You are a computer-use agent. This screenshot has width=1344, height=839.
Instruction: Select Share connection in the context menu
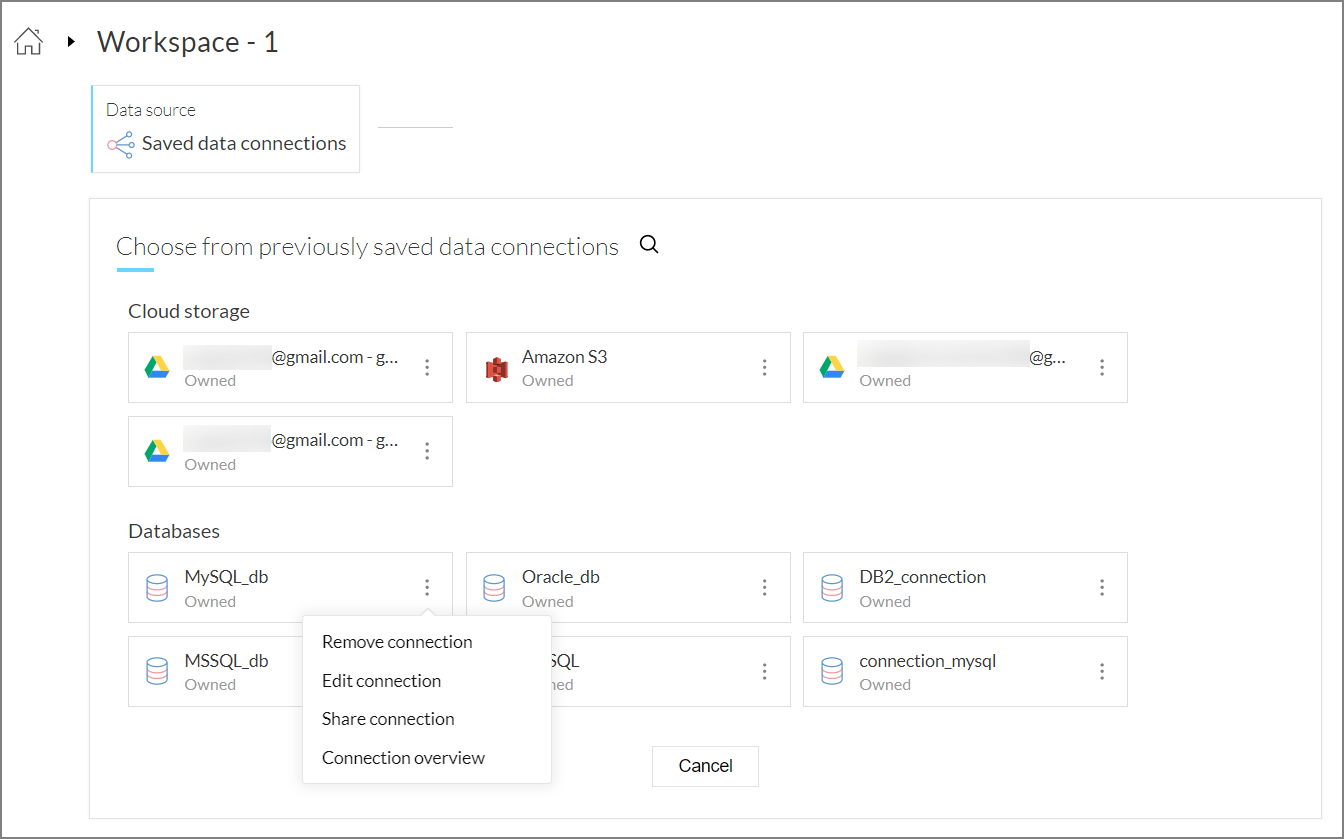(388, 719)
